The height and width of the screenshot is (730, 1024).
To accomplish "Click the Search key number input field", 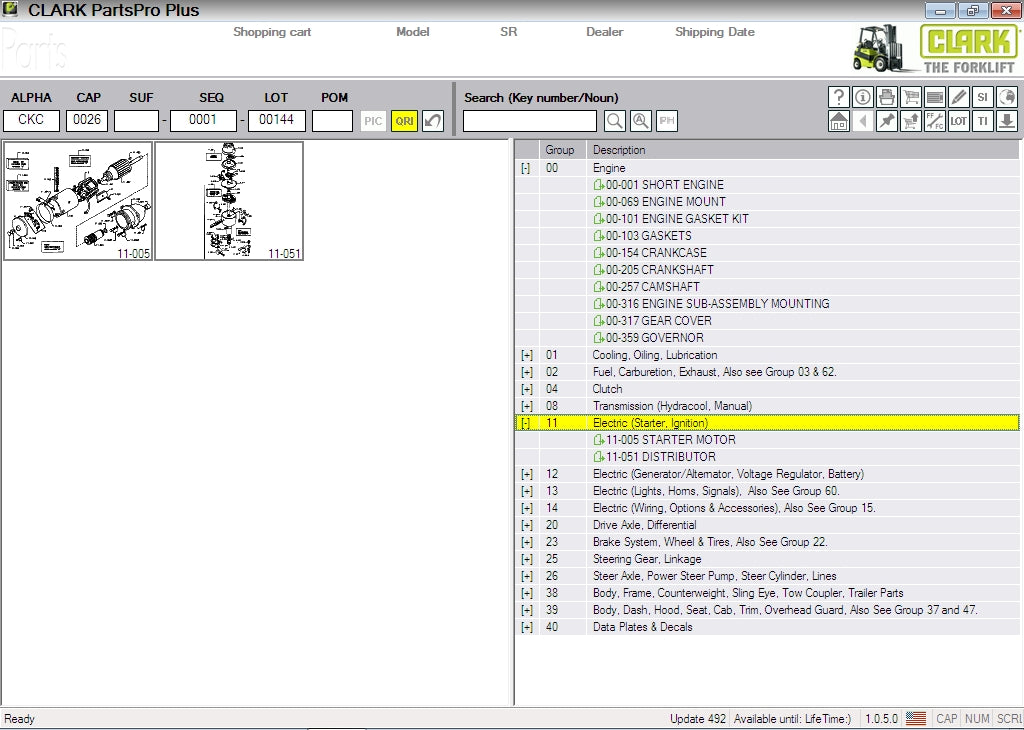I will (x=529, y=121).
